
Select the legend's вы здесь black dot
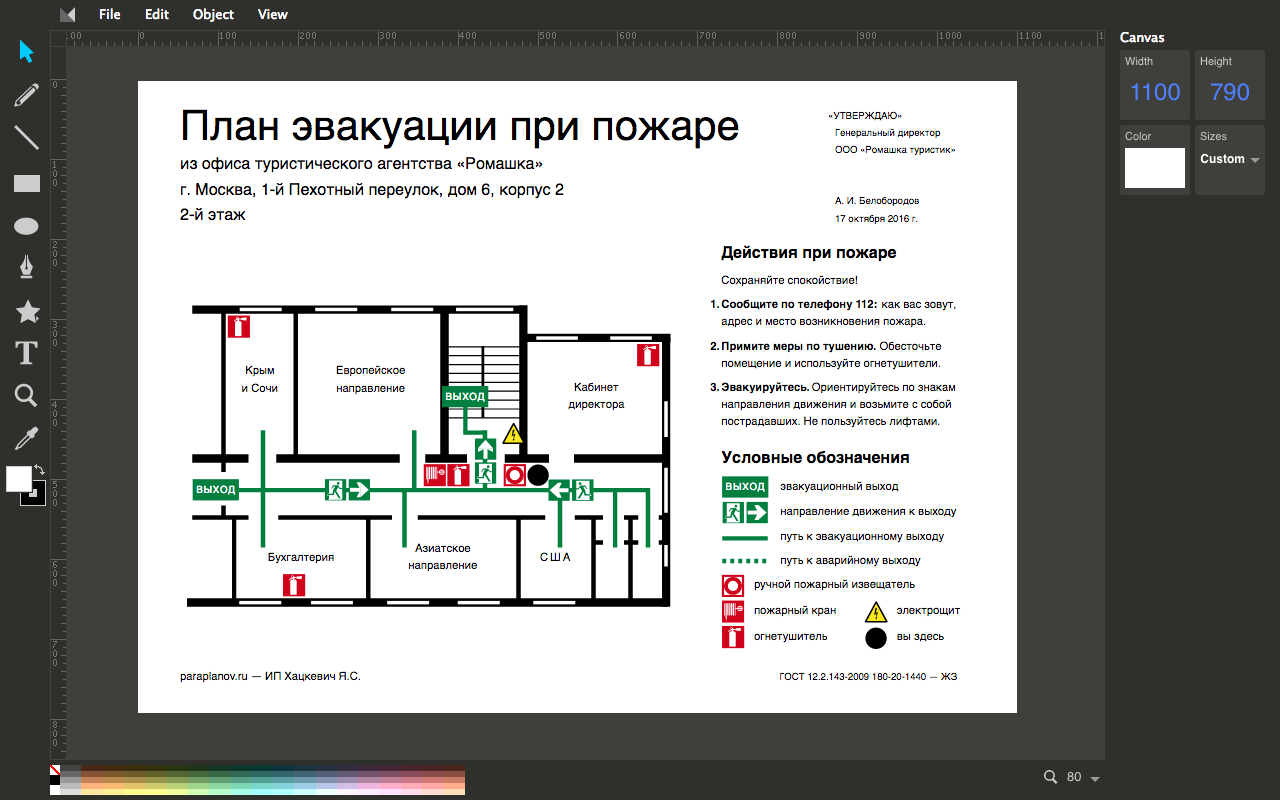(x=876, y=637)
